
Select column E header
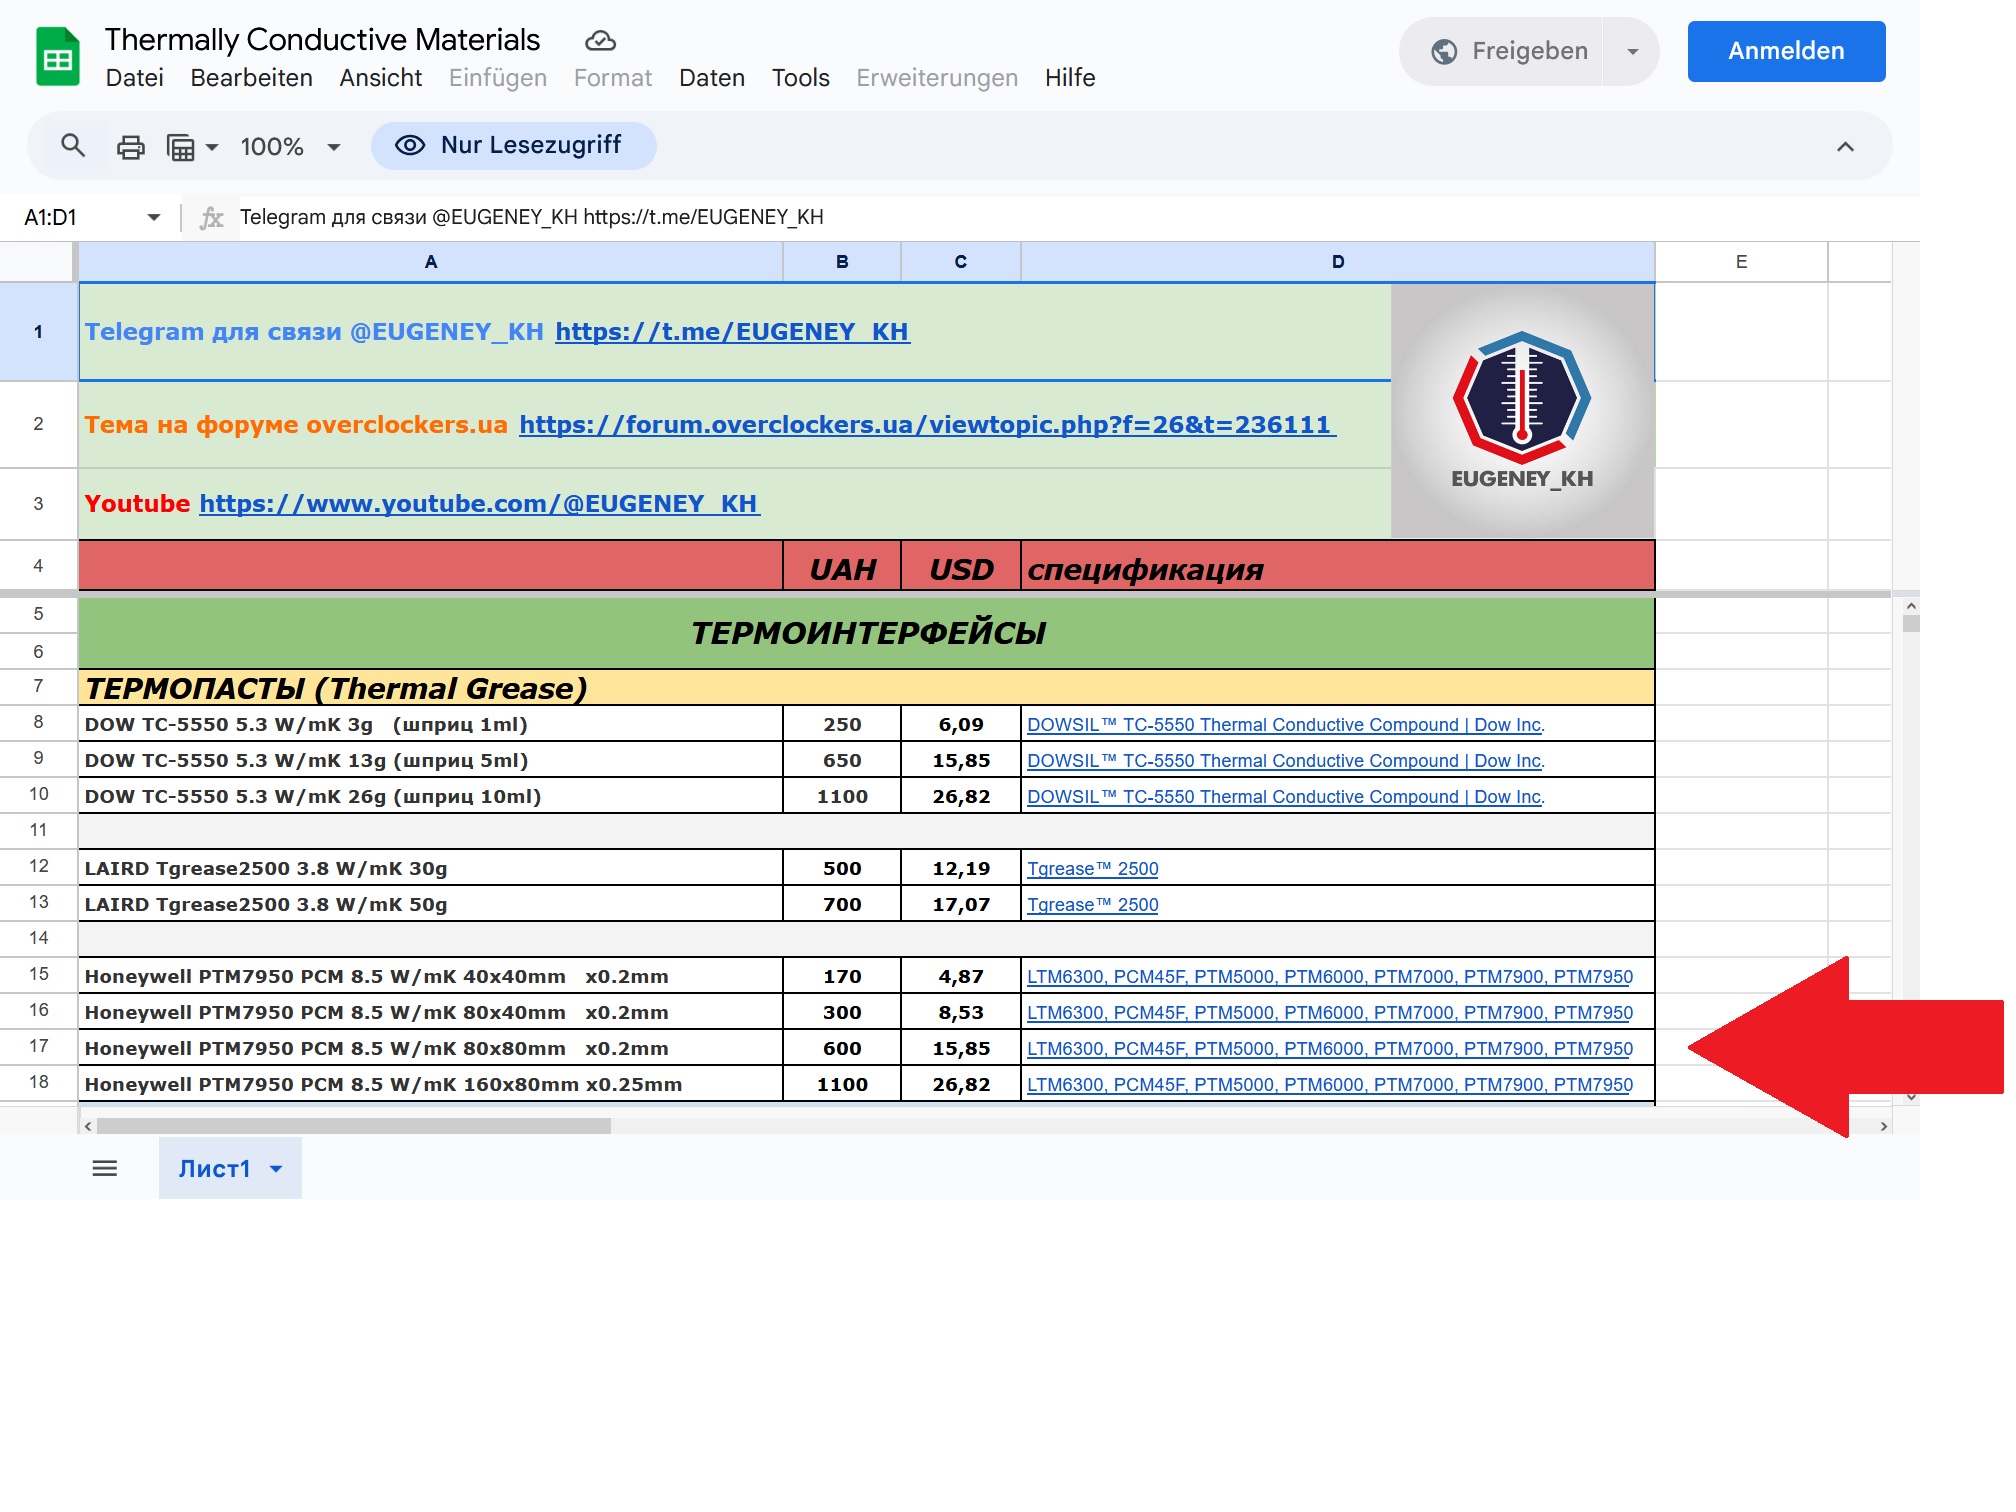[1741, 262]
